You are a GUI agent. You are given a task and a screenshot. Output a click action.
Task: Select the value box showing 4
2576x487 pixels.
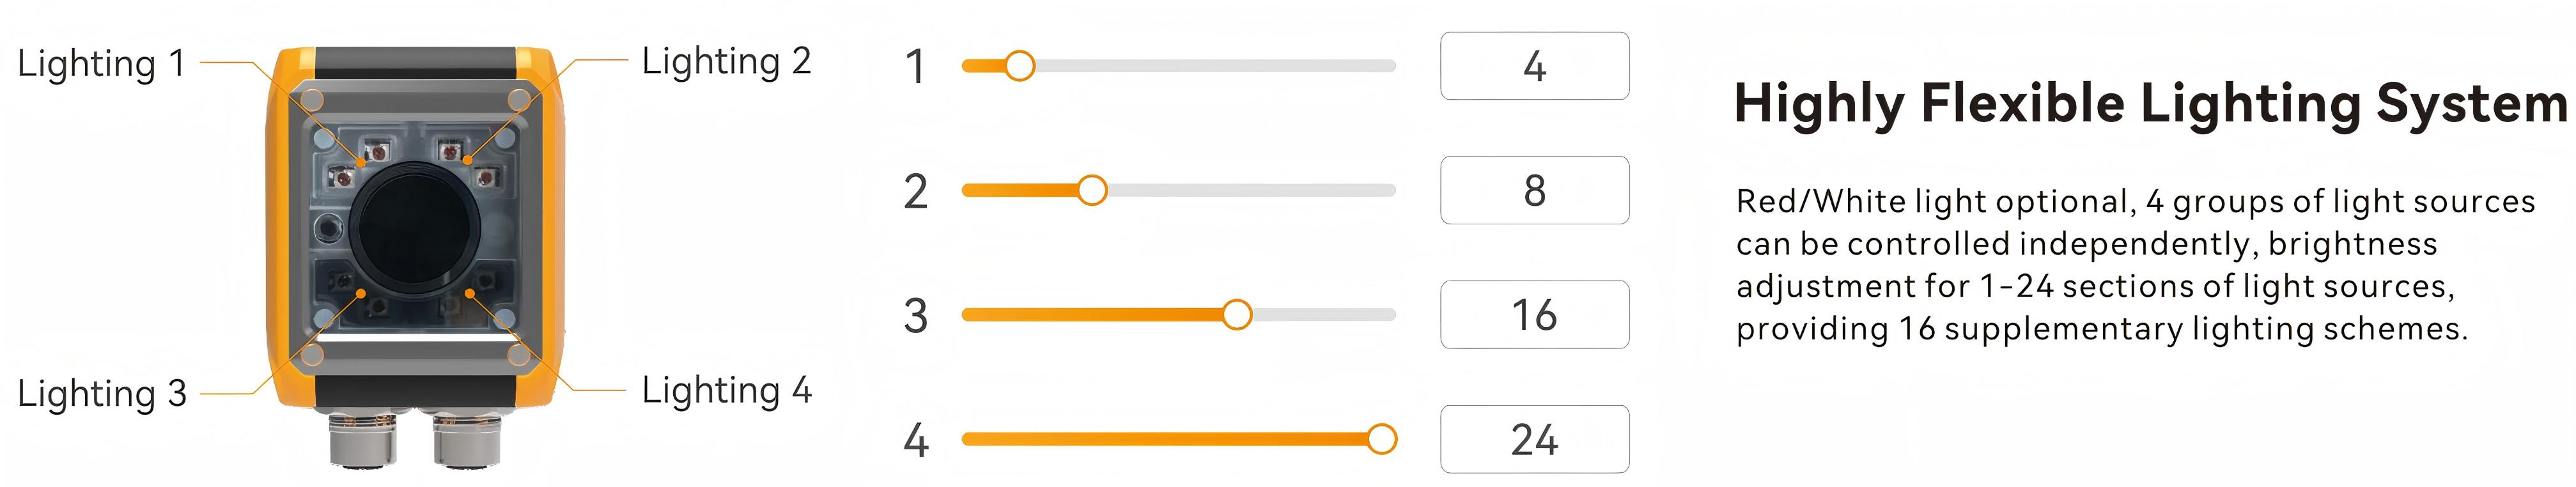[1534, 66]
